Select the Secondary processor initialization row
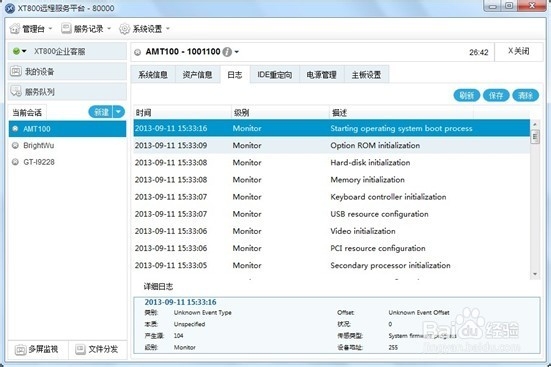551x367 pixels. (x=331, y=265)
